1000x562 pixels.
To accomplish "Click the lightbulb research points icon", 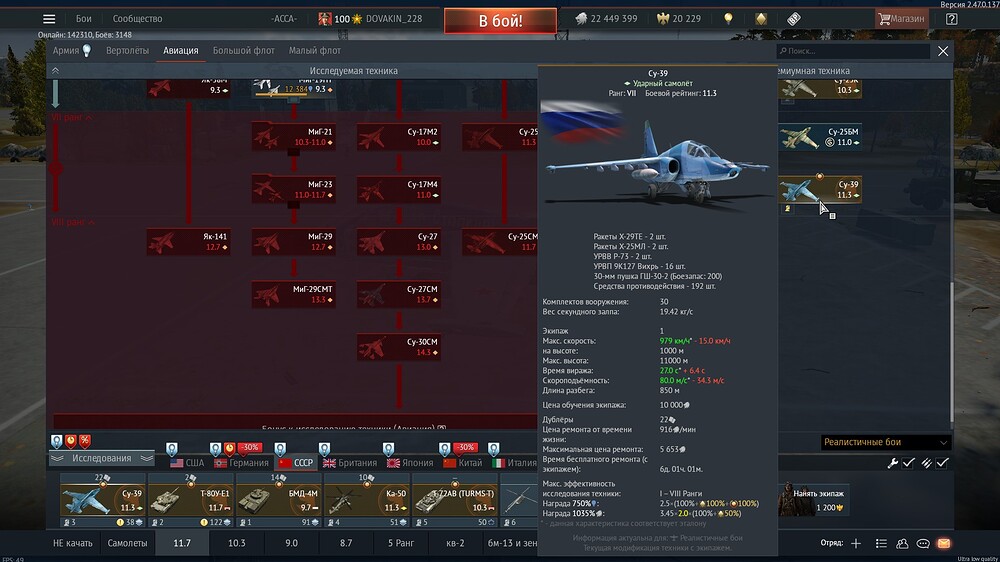I will point(728,18).
